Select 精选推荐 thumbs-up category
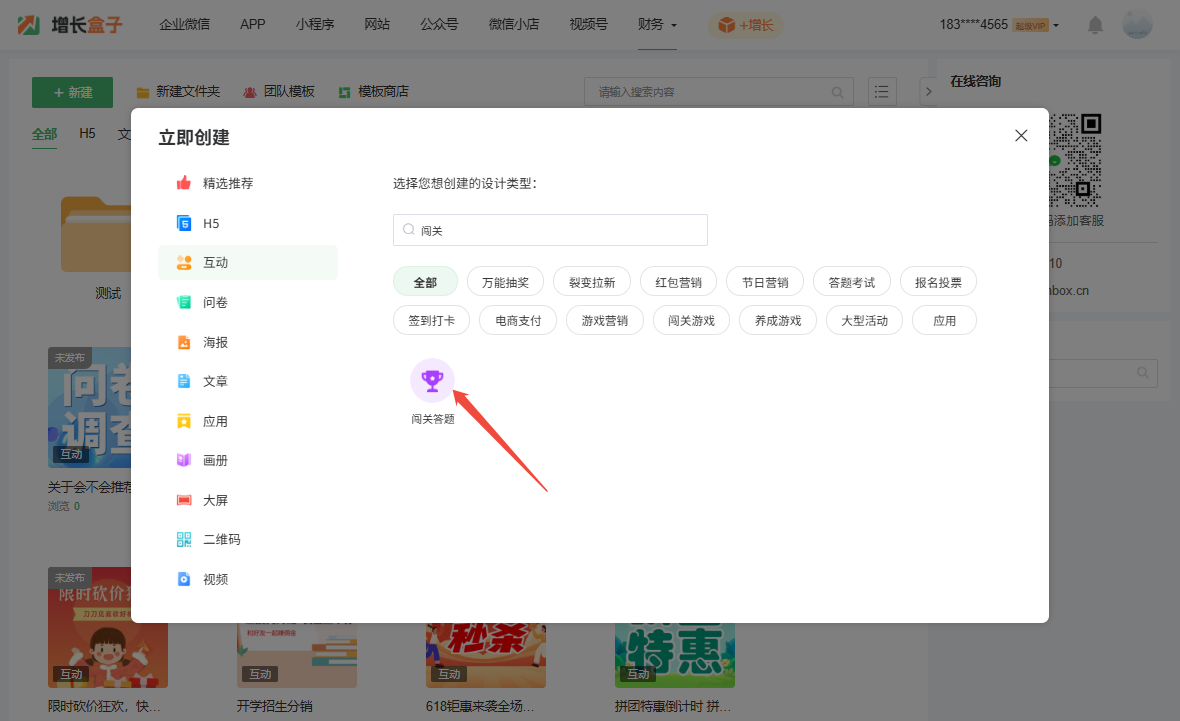 coord(227,183)
